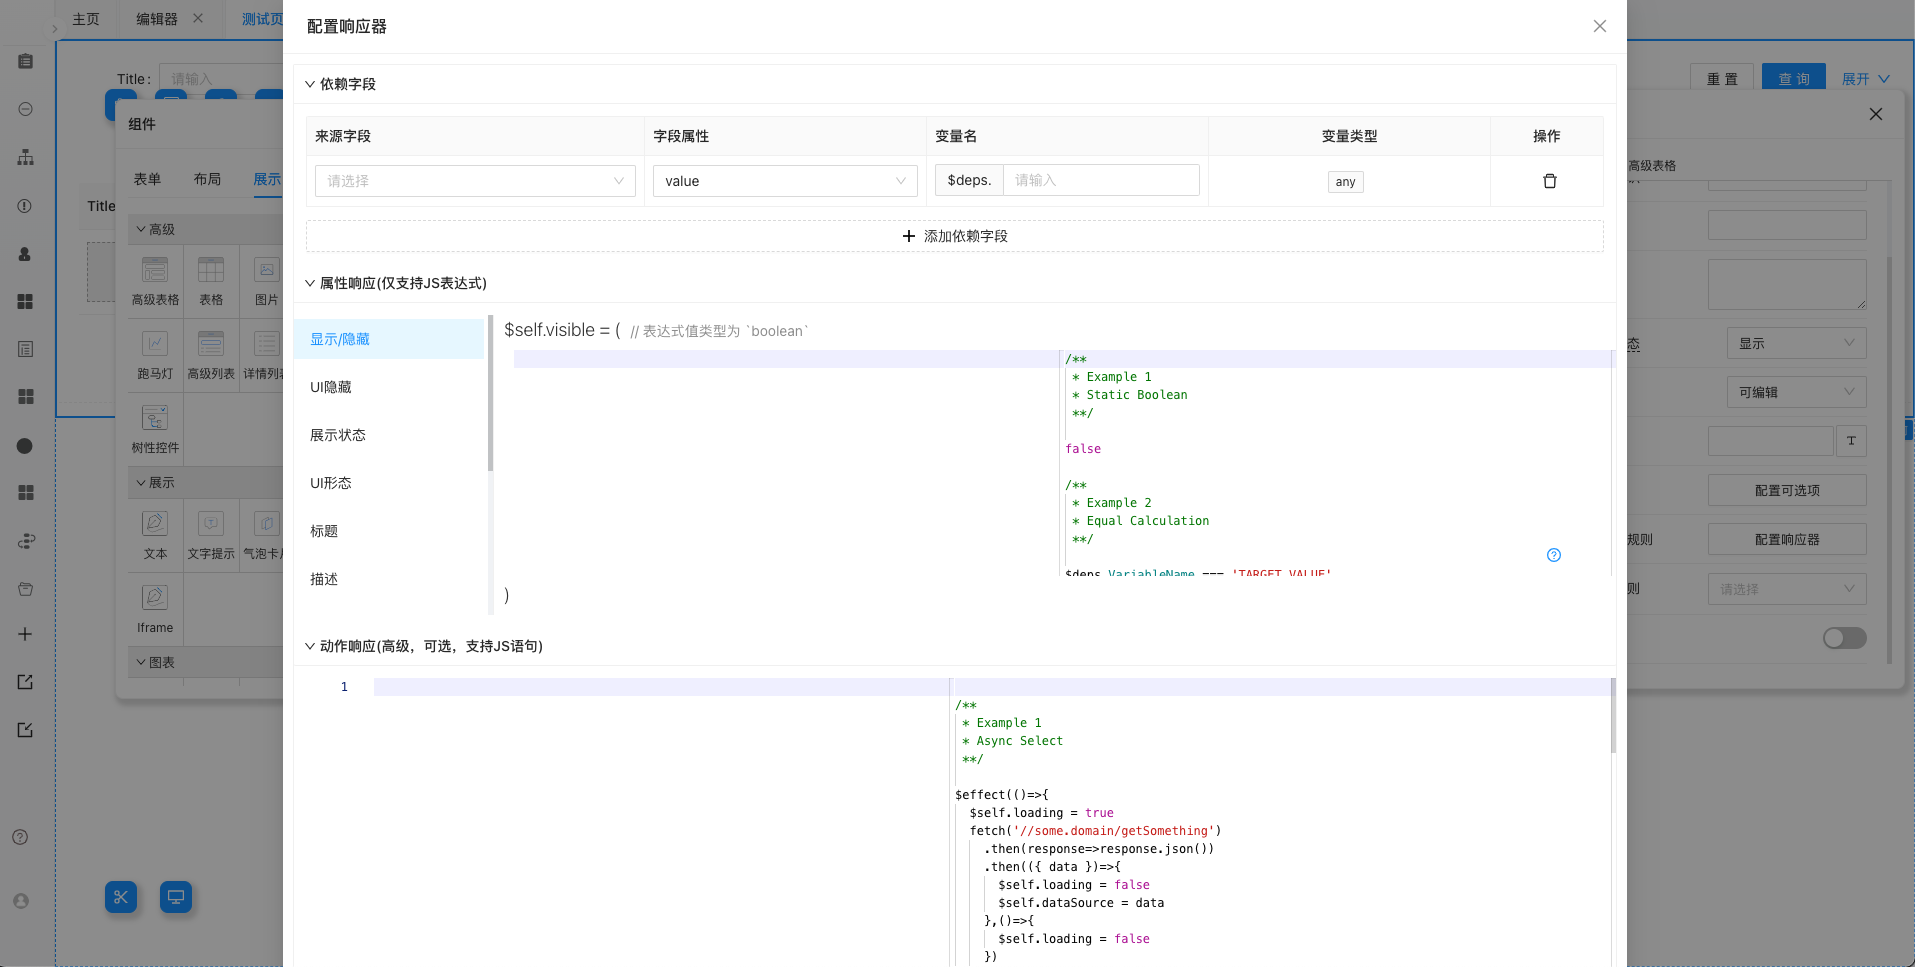Open the 来源字段 dropdown
Image resolution: width=1915 pixels, height=967 pixels.
point(475,181)
